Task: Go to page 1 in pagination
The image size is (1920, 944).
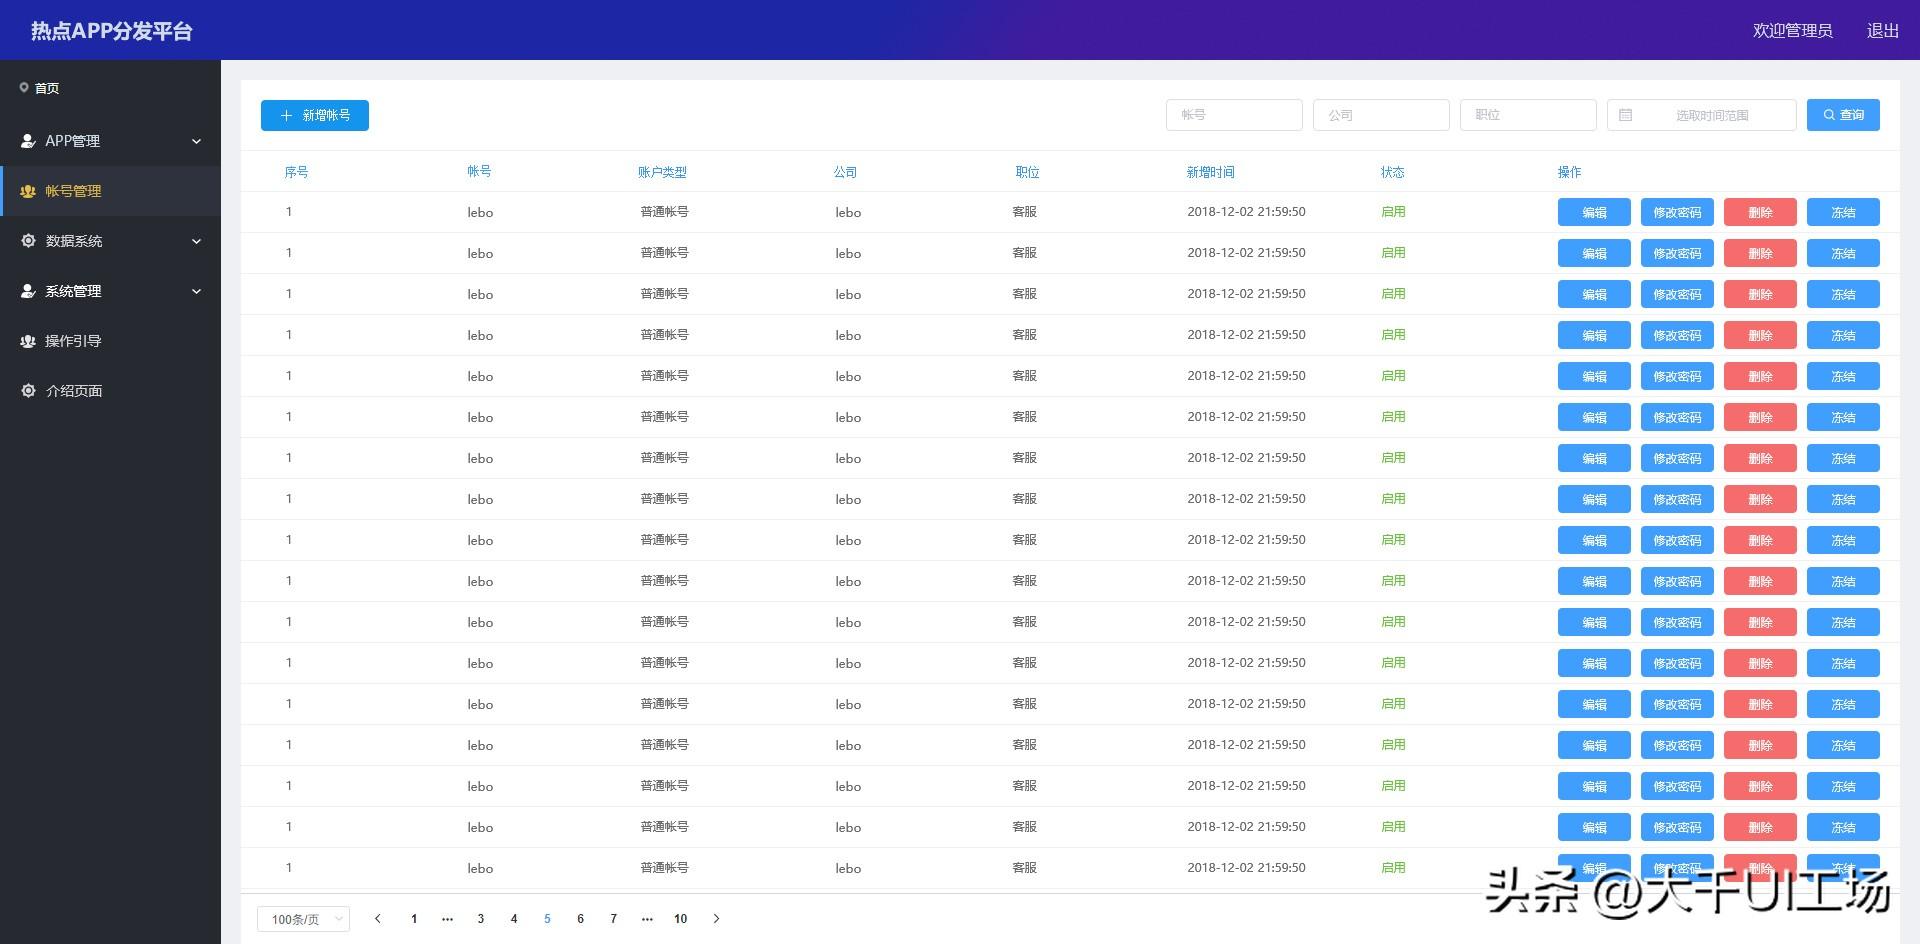Action: [x=414, y=919]
